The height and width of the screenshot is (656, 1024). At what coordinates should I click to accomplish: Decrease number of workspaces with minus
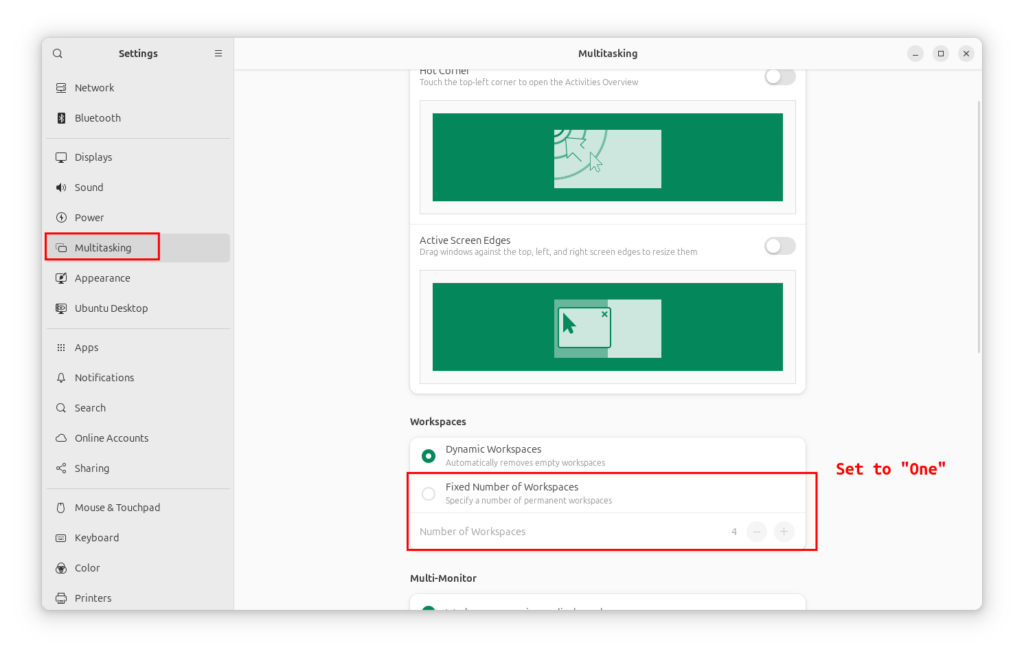pos(757,532)
